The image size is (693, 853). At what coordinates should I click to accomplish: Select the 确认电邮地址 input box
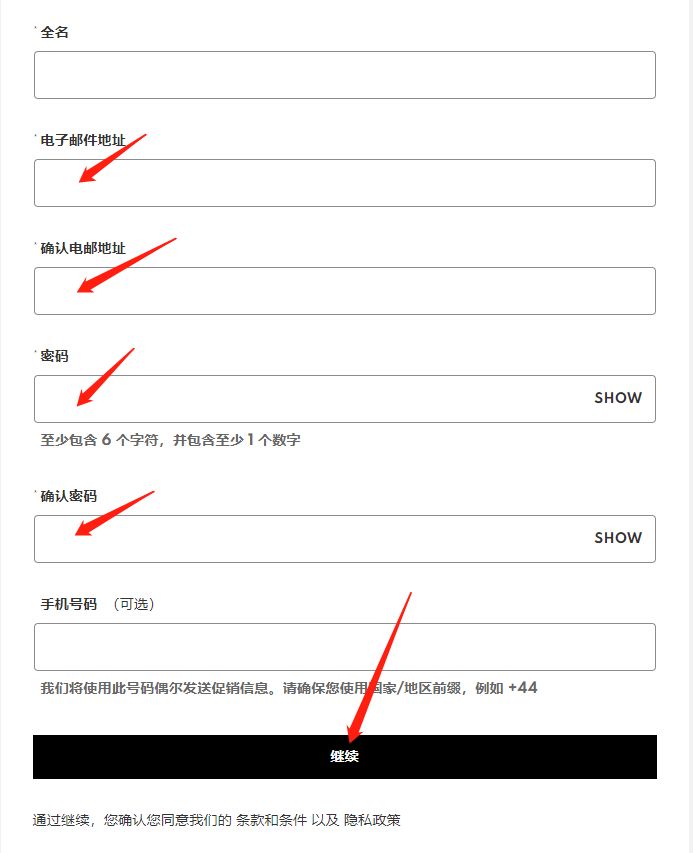344,291
